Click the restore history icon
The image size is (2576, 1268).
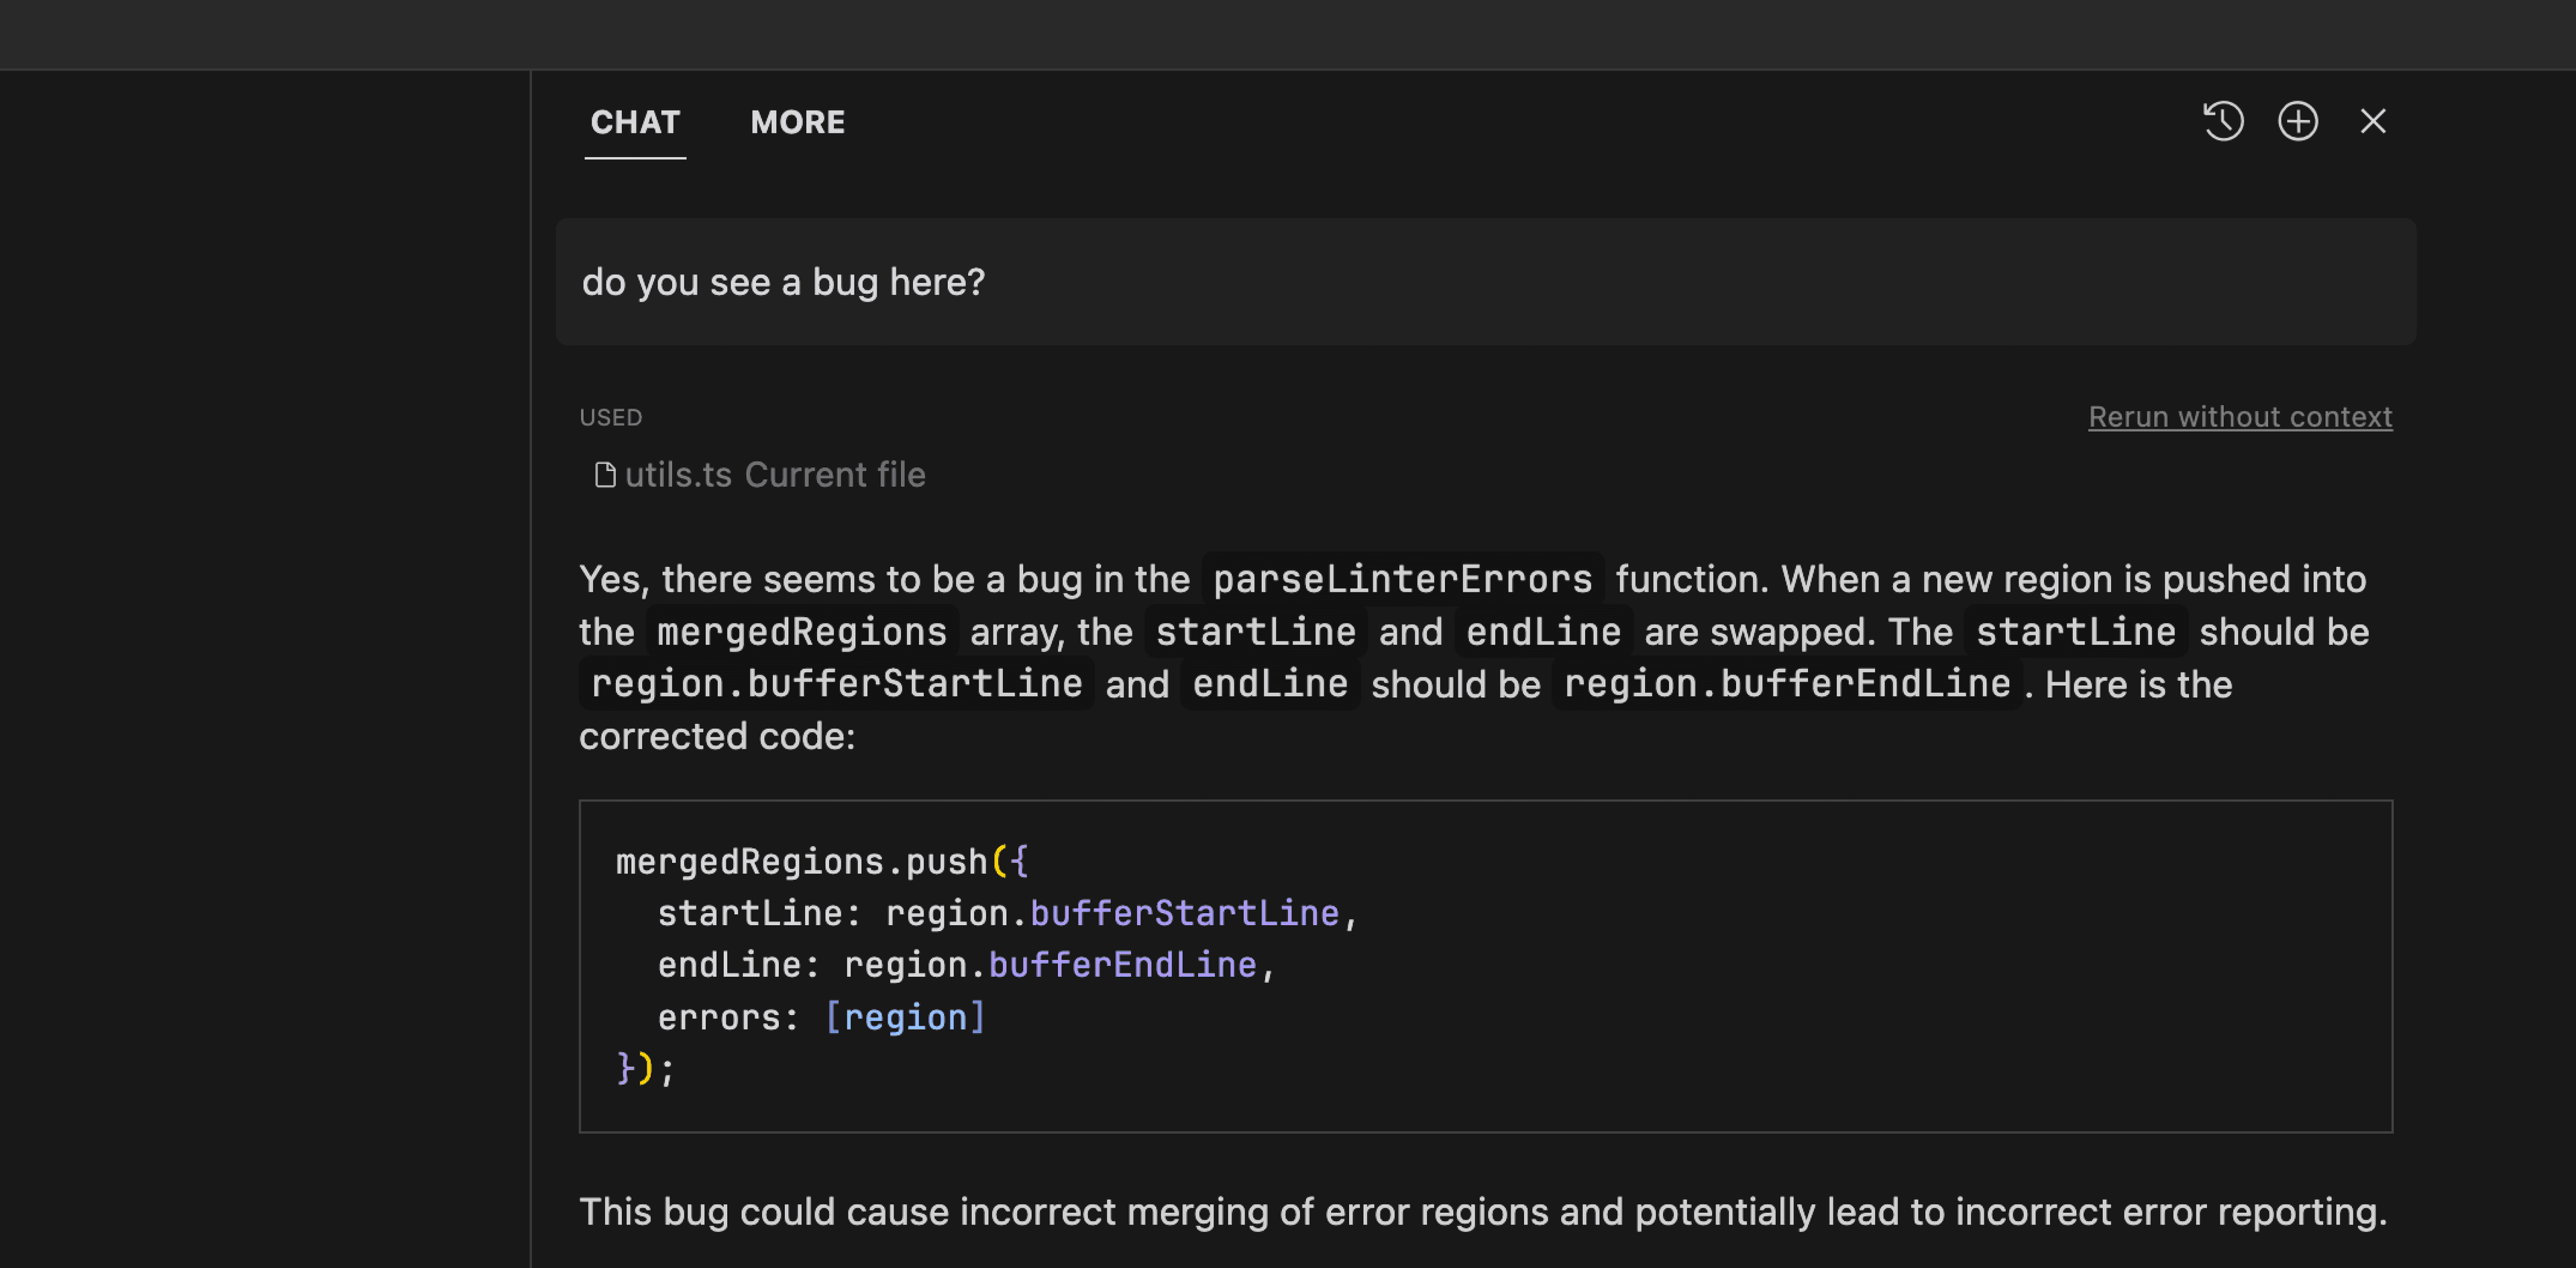2222,120
